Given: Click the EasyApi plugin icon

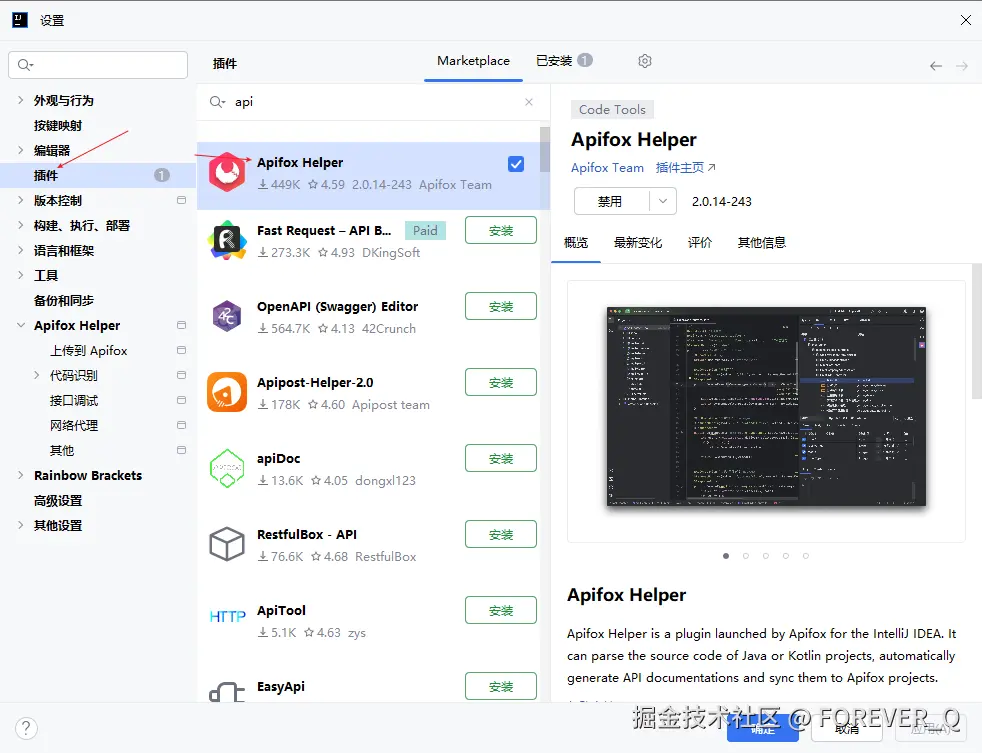Looking at the screenshot, I should click(x=227, y=692).
